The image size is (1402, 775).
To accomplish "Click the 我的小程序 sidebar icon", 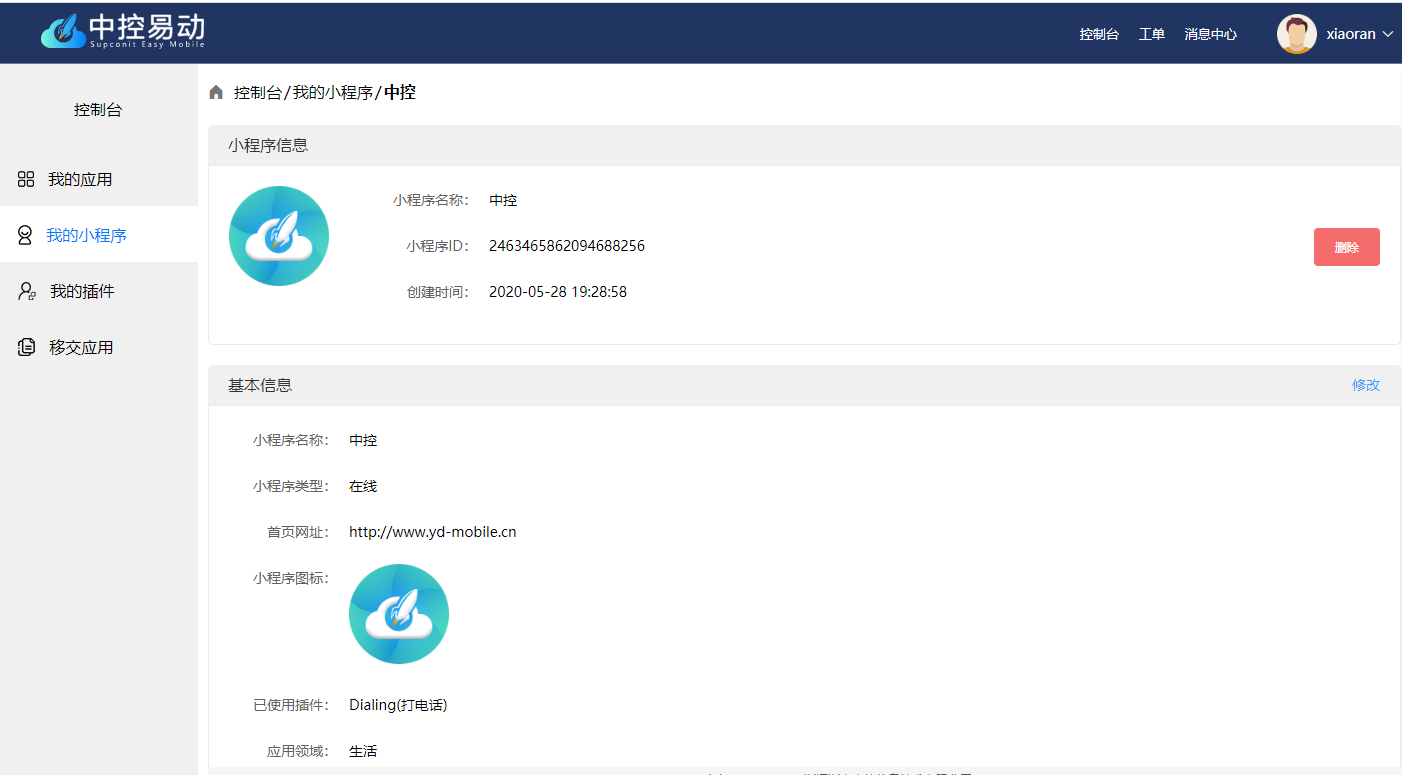I will (25, 235).
